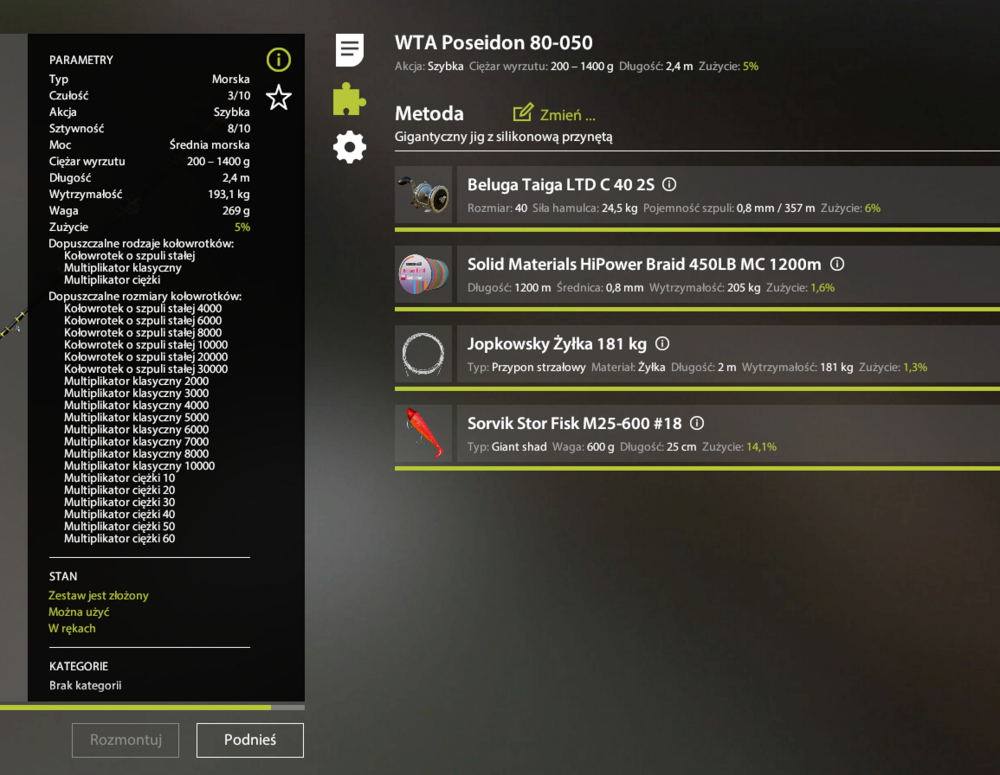Show info for Beluga Taiga LTD reel
Viewport: 1000px width, 775px height.
[670, 185]
